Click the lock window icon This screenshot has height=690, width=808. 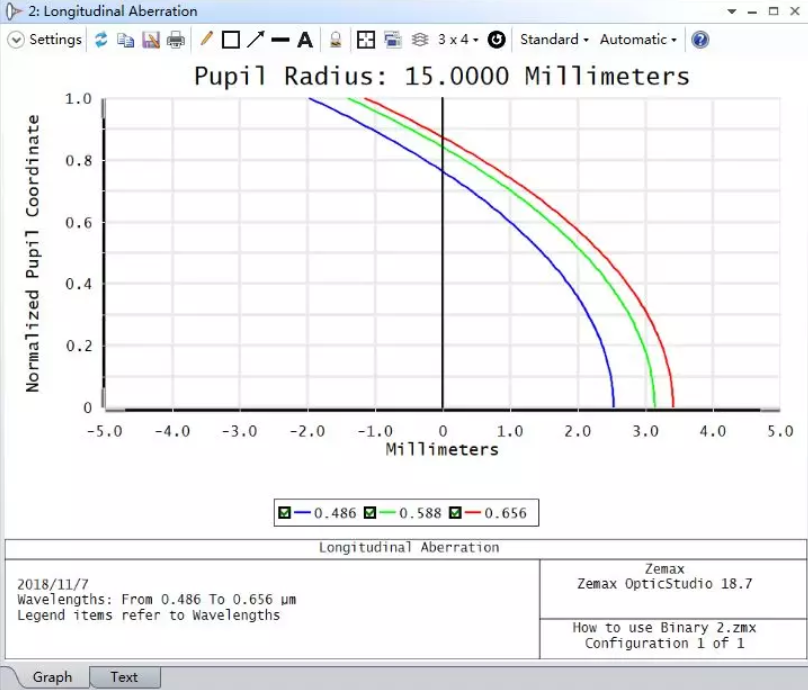(336, 40)
